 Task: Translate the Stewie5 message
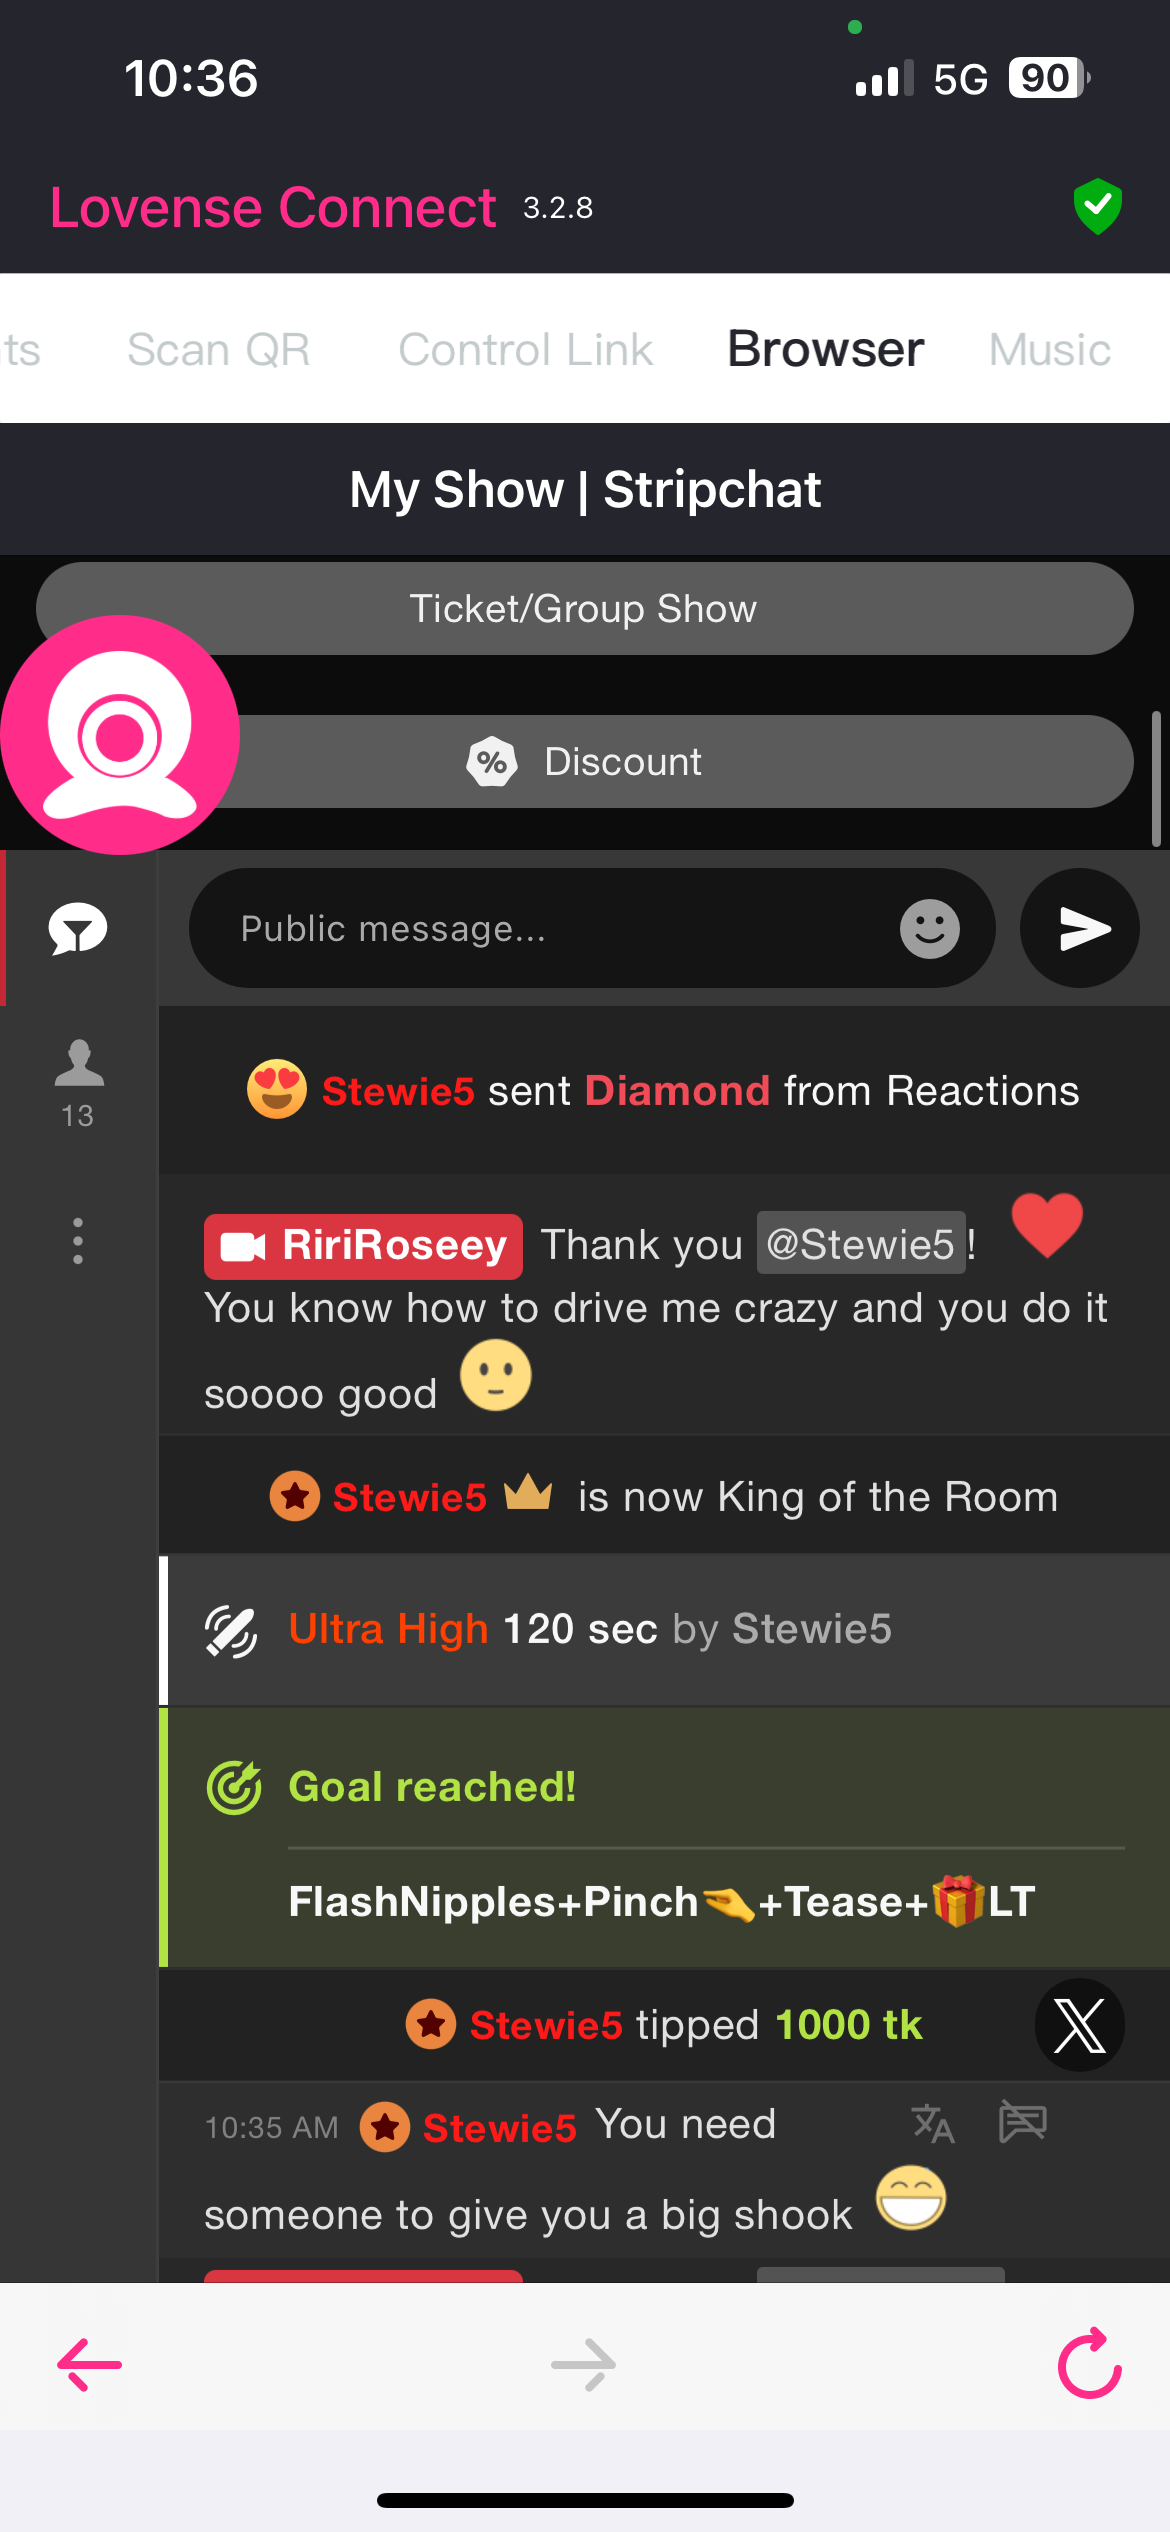coord(933,2122)
